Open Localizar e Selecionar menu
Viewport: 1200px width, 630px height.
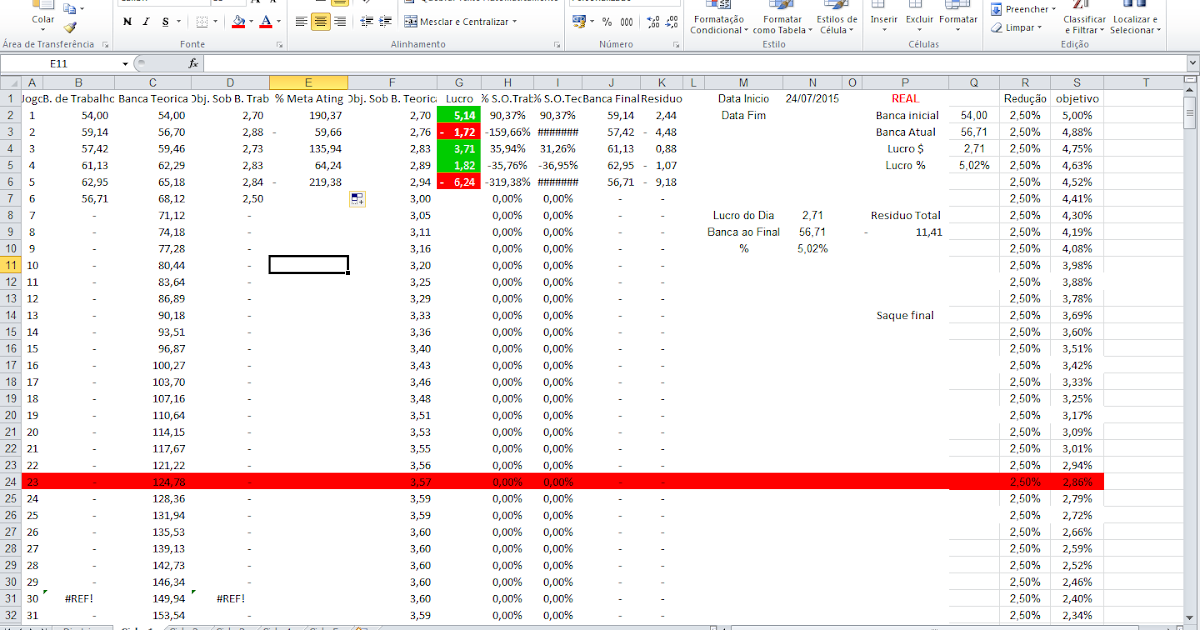(1135, 19)
